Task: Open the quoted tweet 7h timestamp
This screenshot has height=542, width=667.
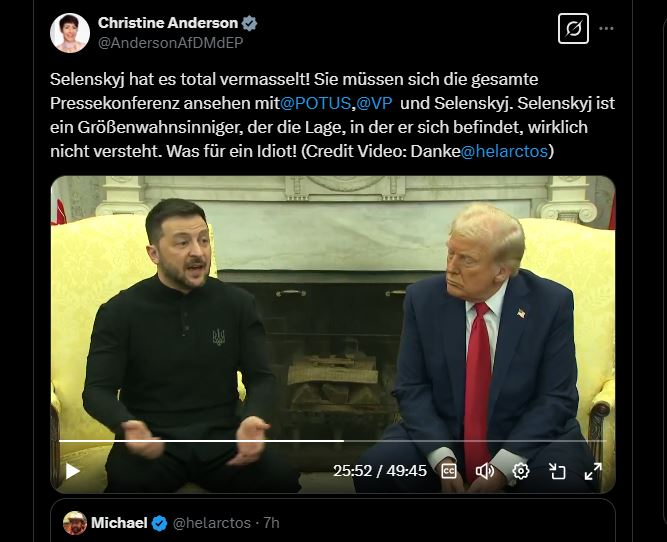Action: coord(271,523)
